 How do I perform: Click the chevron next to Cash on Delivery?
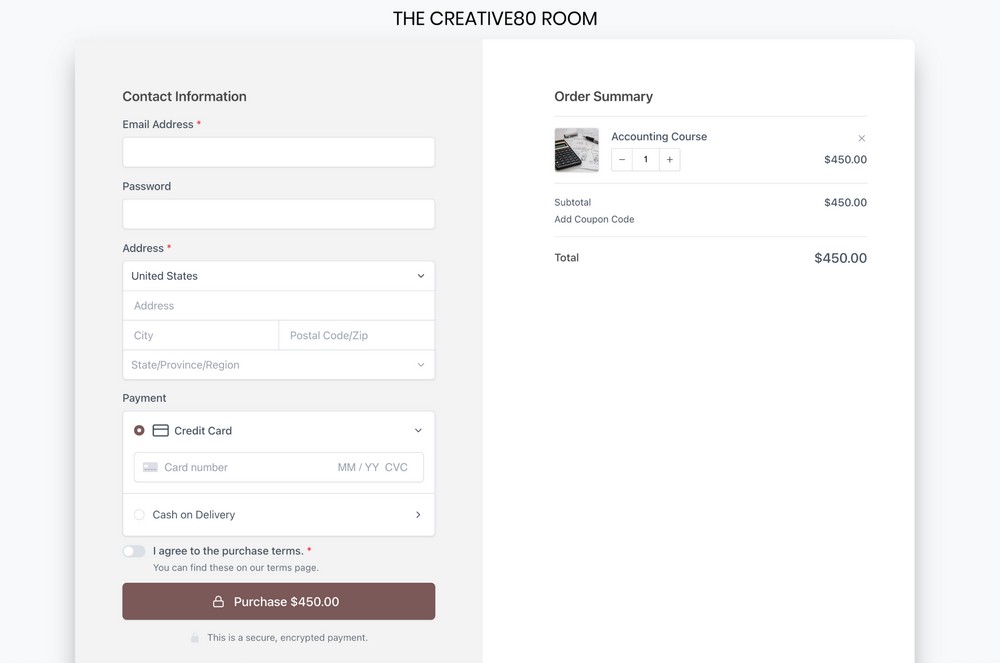click(419, 514)
